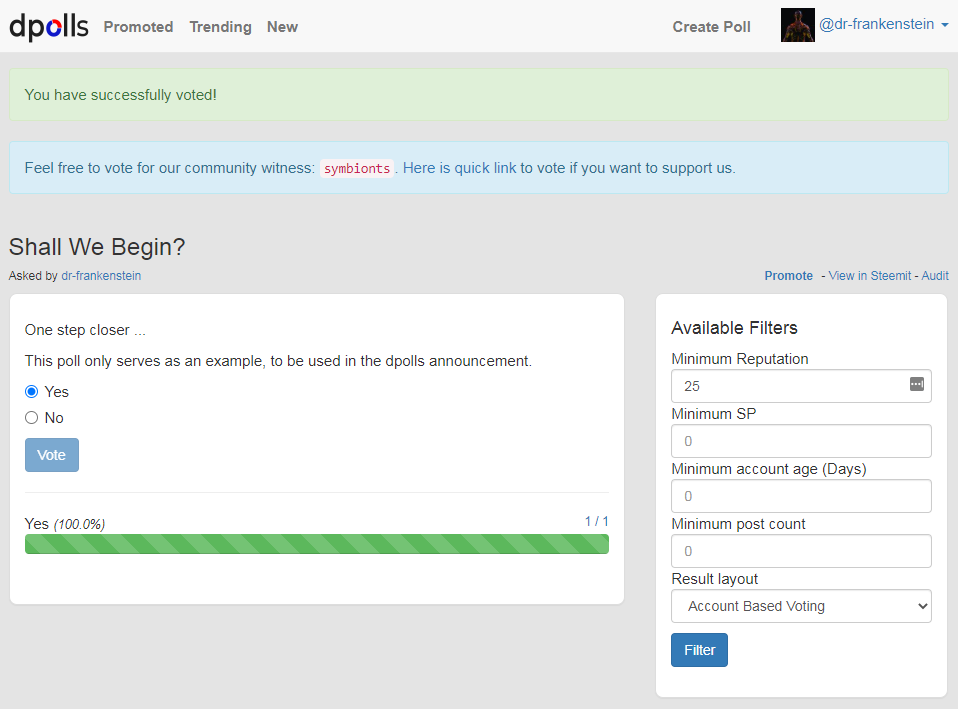This screenshot has width=958, height=709.
Task: Select the No radio option
Action: pyautogui.click(x=32, y=417)
